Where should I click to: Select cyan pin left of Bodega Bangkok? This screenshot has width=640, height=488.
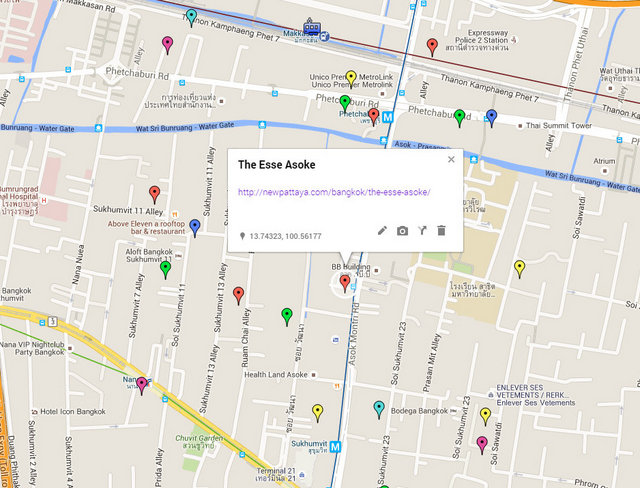[379, 410]
